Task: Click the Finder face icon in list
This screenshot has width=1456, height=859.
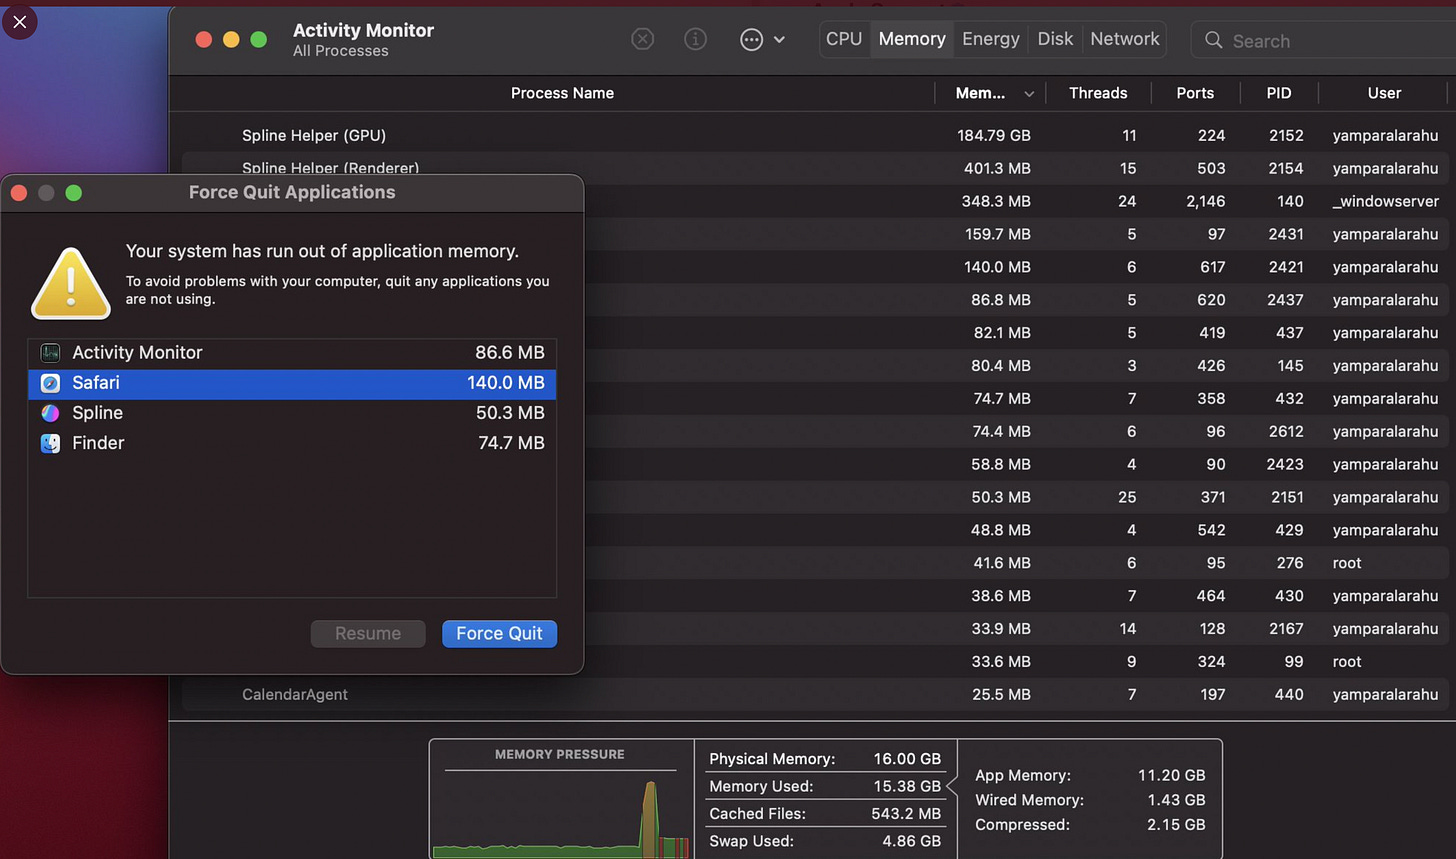Action: [x=50, y=443]
